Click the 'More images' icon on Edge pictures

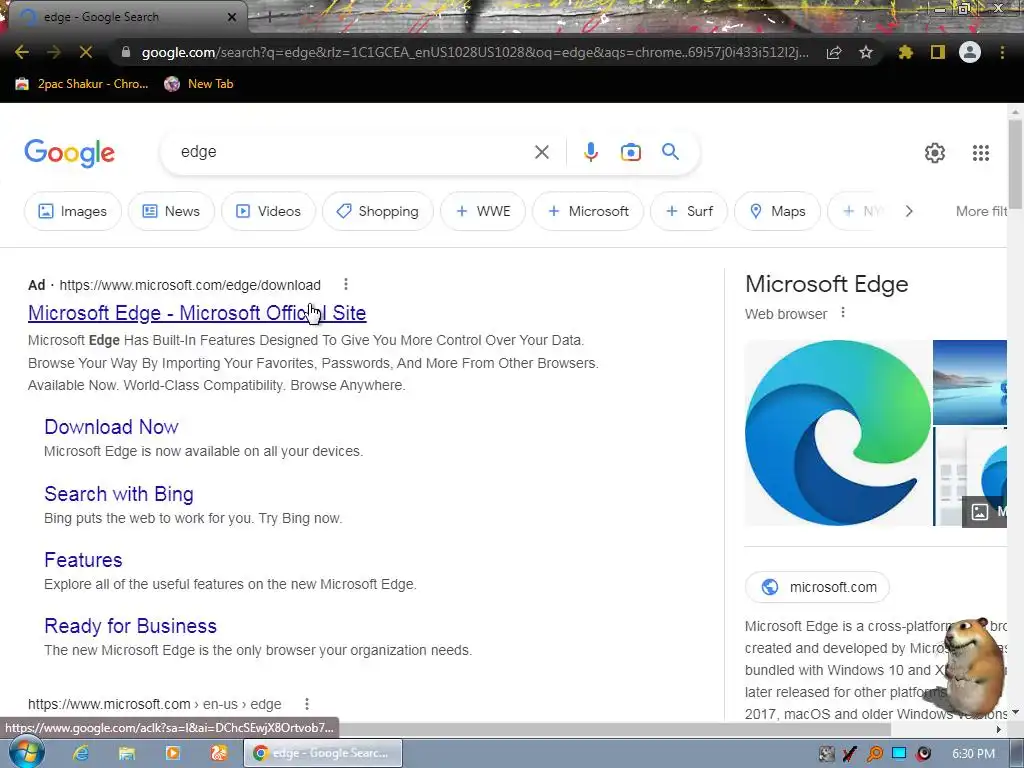(984, 511)
